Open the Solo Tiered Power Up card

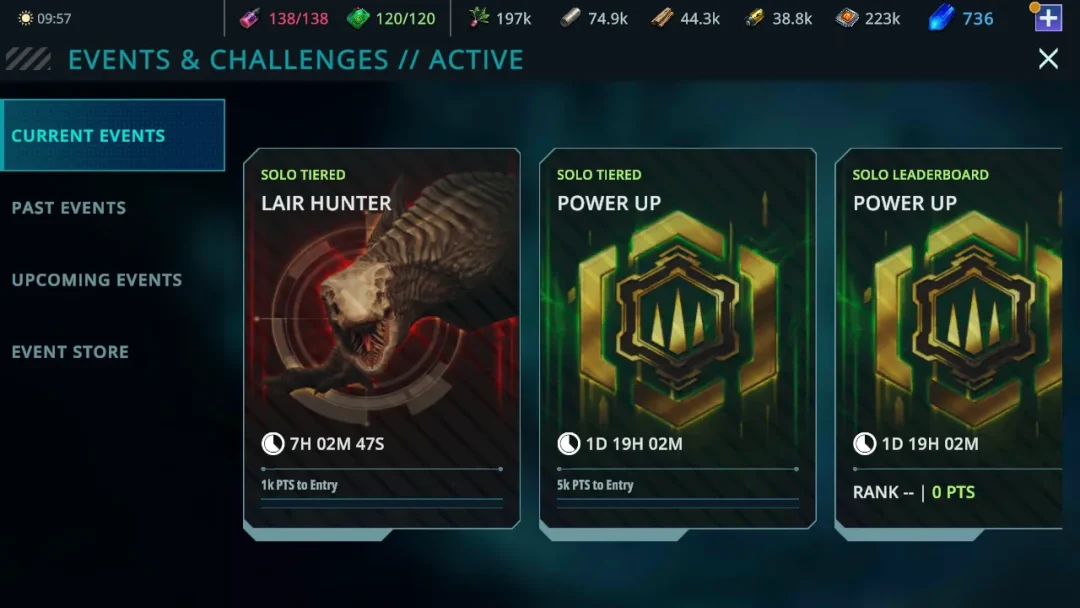[x=678, y=339]
